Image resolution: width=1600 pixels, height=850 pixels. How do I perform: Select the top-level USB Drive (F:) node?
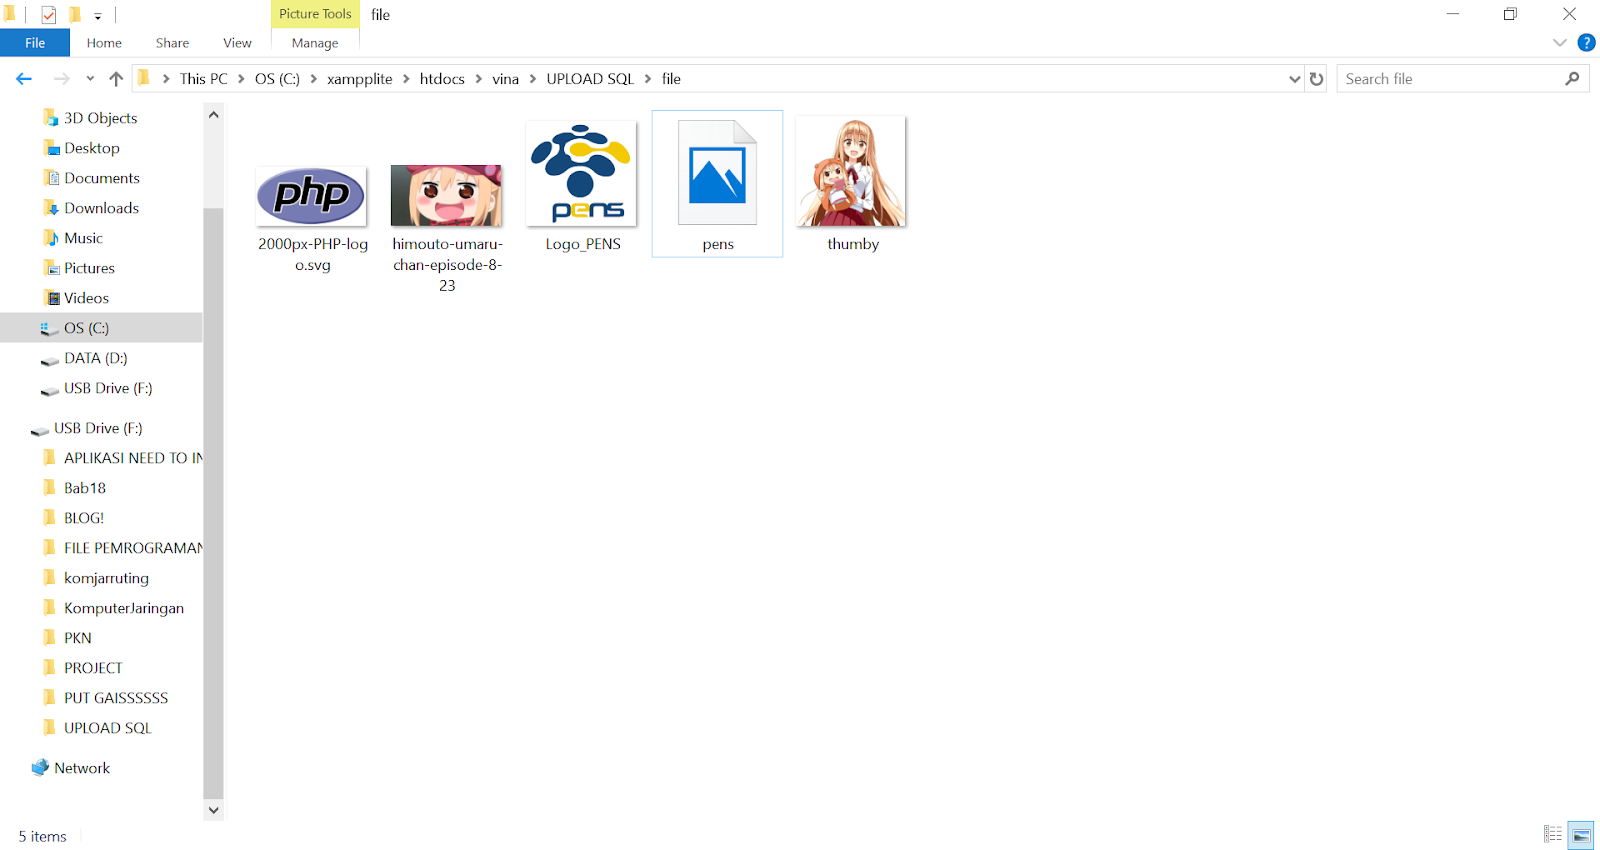(x=98, y=428)
